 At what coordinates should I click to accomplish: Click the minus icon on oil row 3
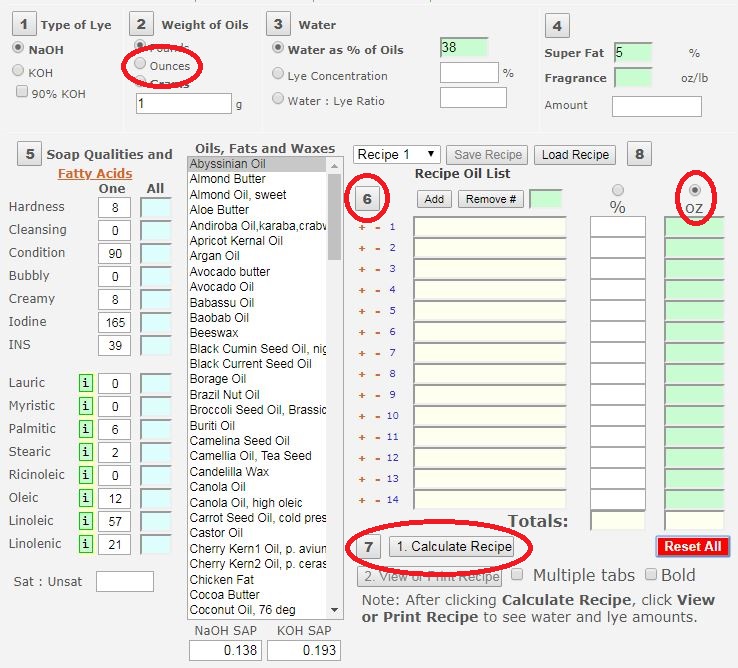pyautogui.click(x=377, y=269)
